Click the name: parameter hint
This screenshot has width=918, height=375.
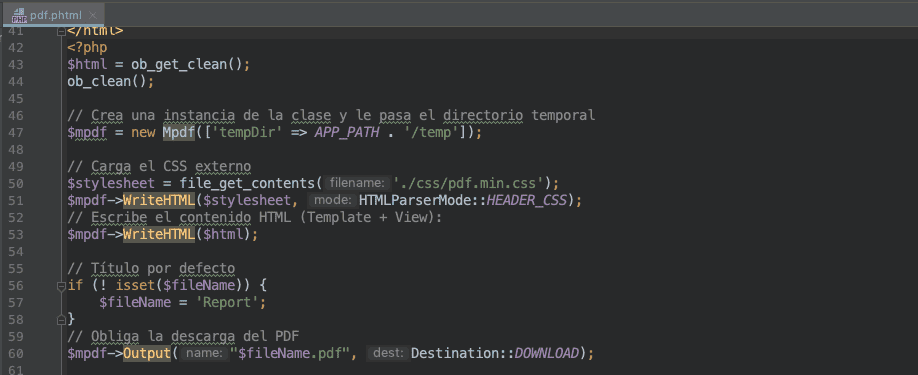coord(204,353)
